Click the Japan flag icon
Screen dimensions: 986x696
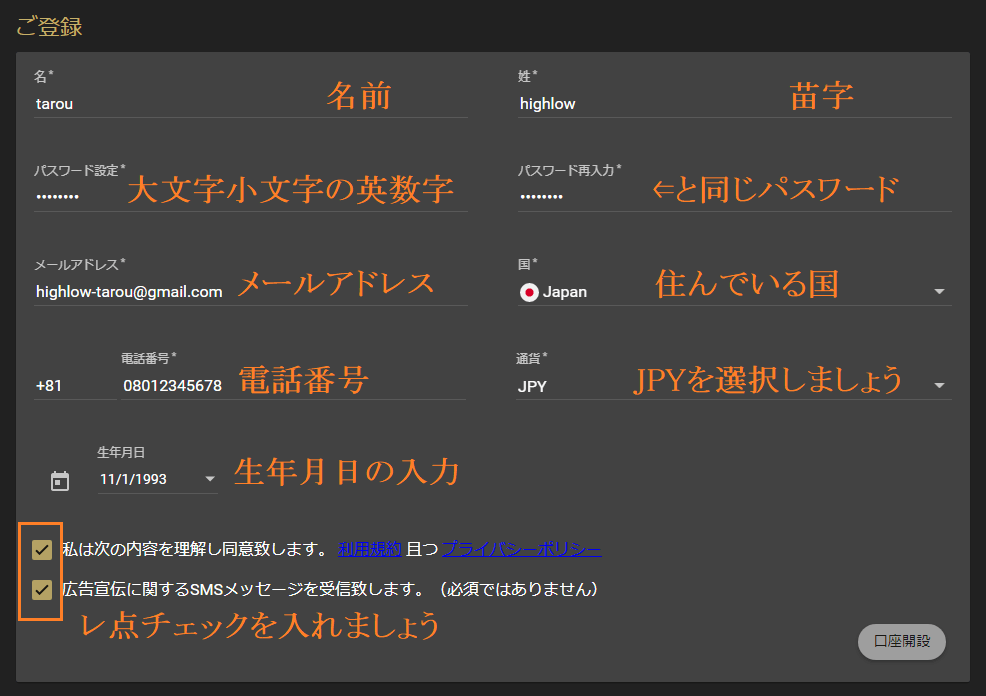[529, 292]
